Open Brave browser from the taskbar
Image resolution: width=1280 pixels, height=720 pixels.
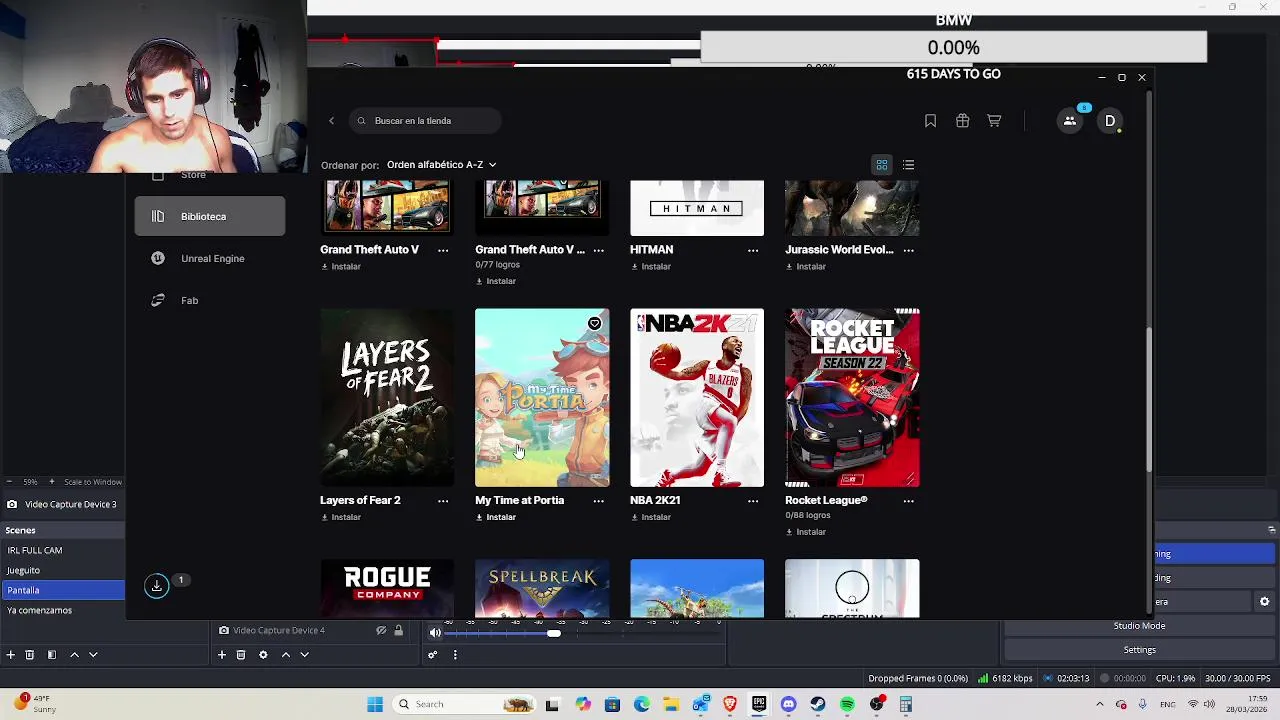(x=730, y=704)
